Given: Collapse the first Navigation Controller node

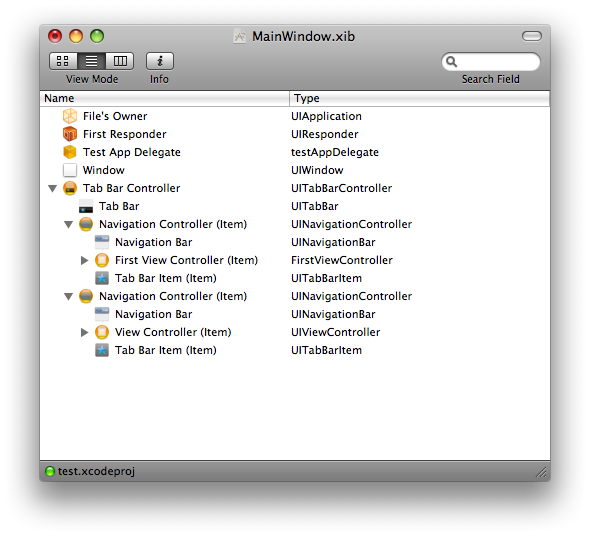Looking at the screenshot, I should click(x=68, y=225).
